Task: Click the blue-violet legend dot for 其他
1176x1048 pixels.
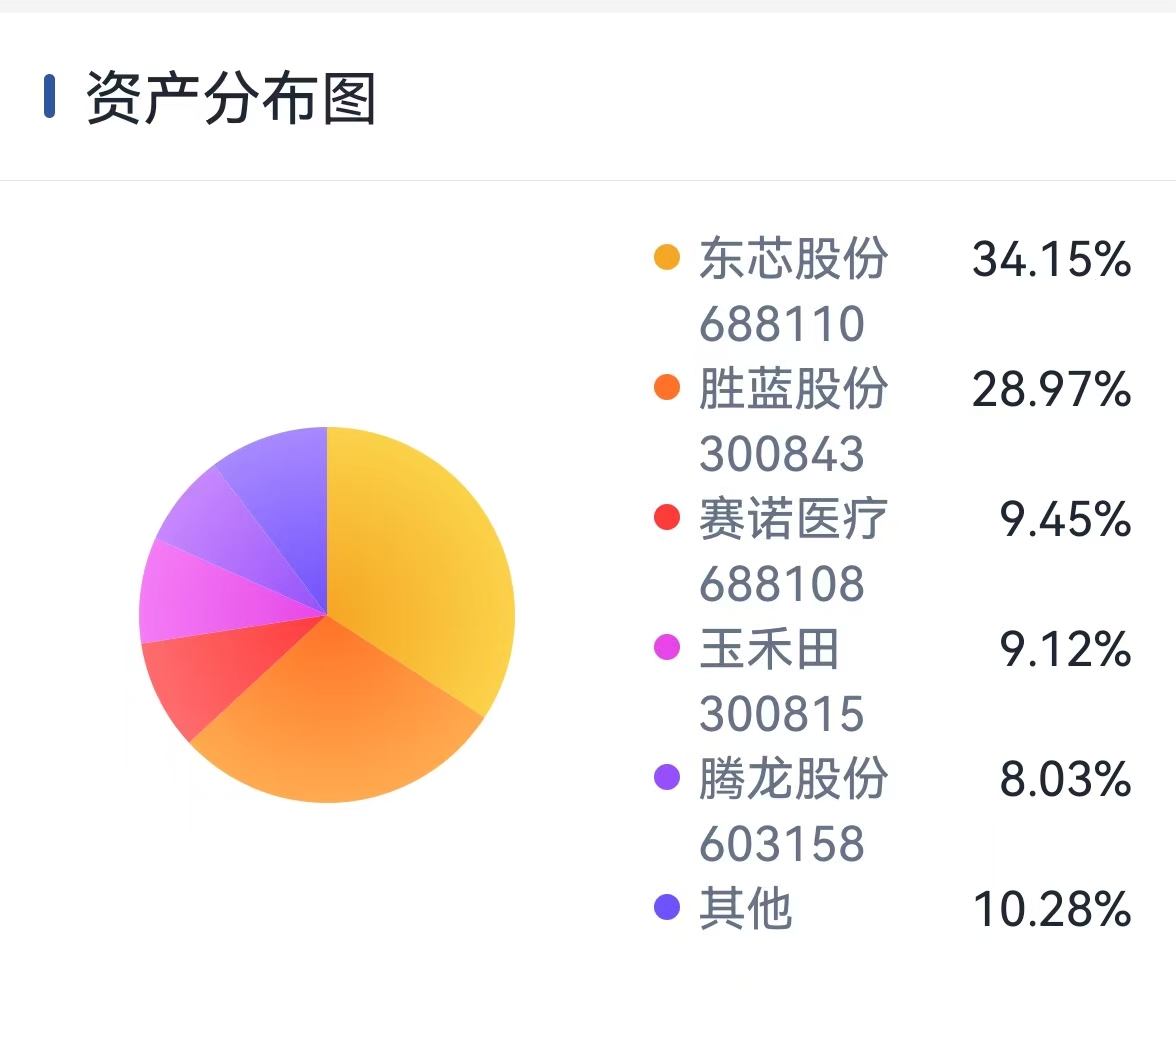Action: (x=667, y=906)
